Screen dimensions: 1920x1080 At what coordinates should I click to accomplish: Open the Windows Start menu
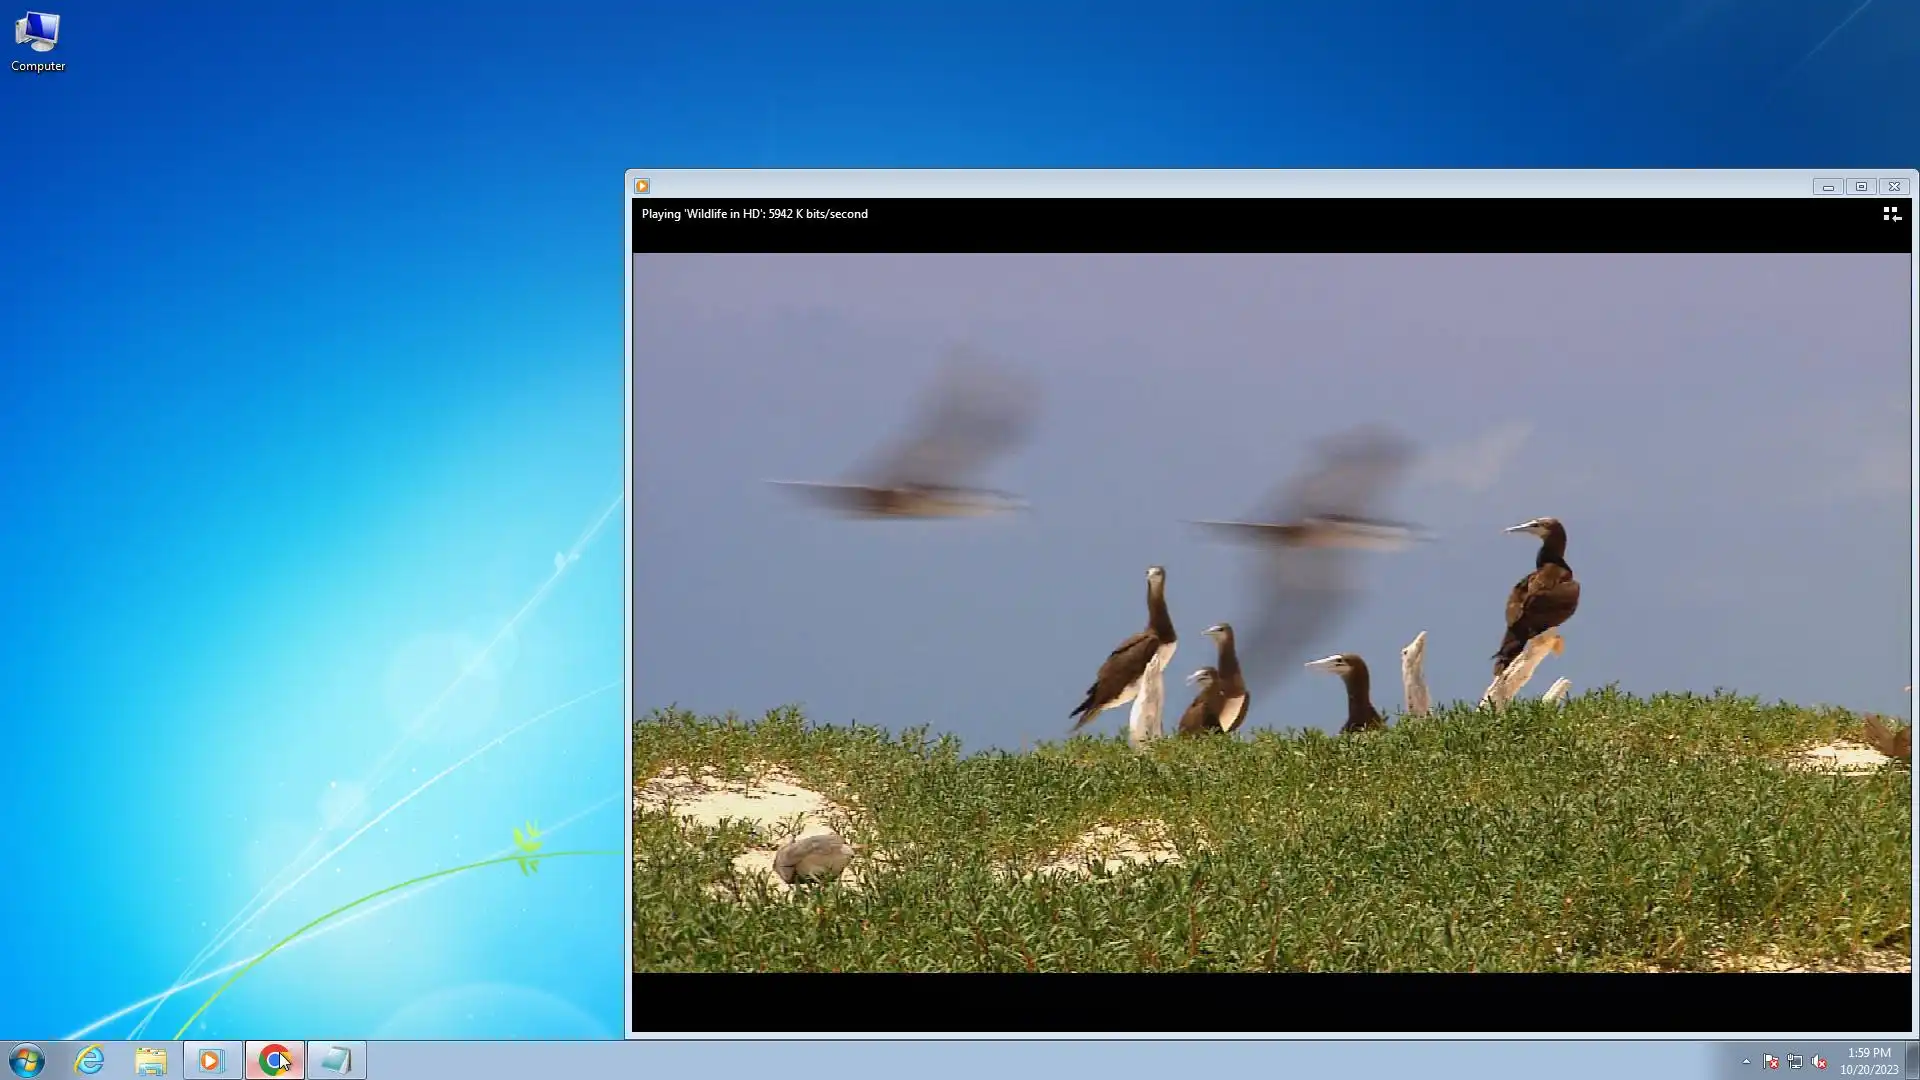pos(27,1060)
